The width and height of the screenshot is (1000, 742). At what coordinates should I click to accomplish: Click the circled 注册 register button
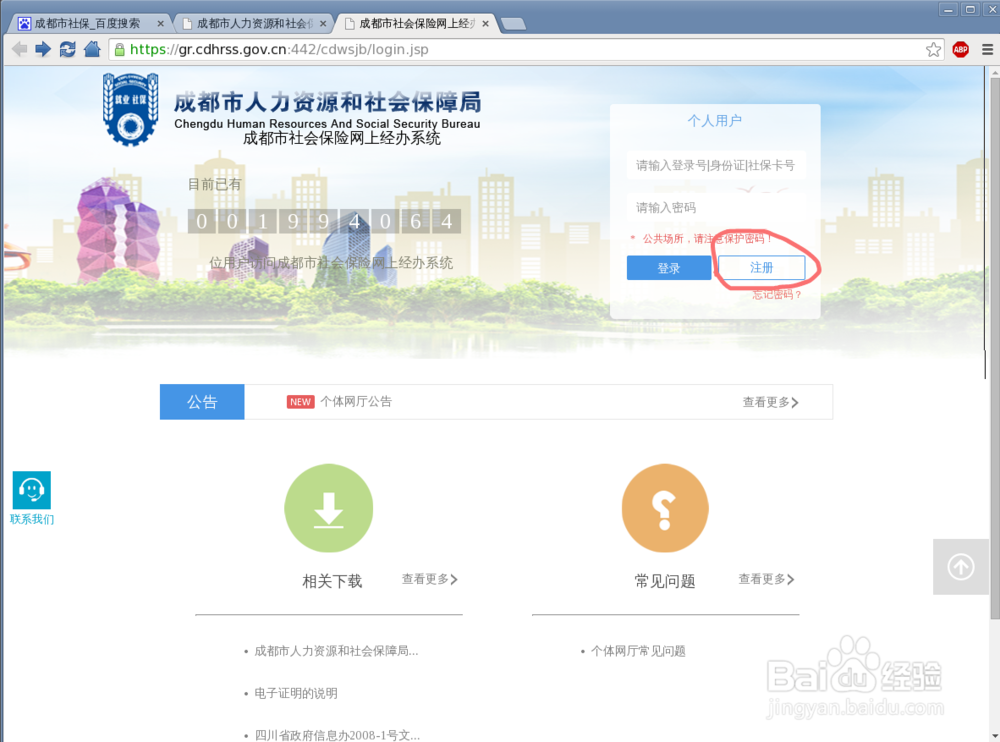pyautogui.click(x=761, y=267)
